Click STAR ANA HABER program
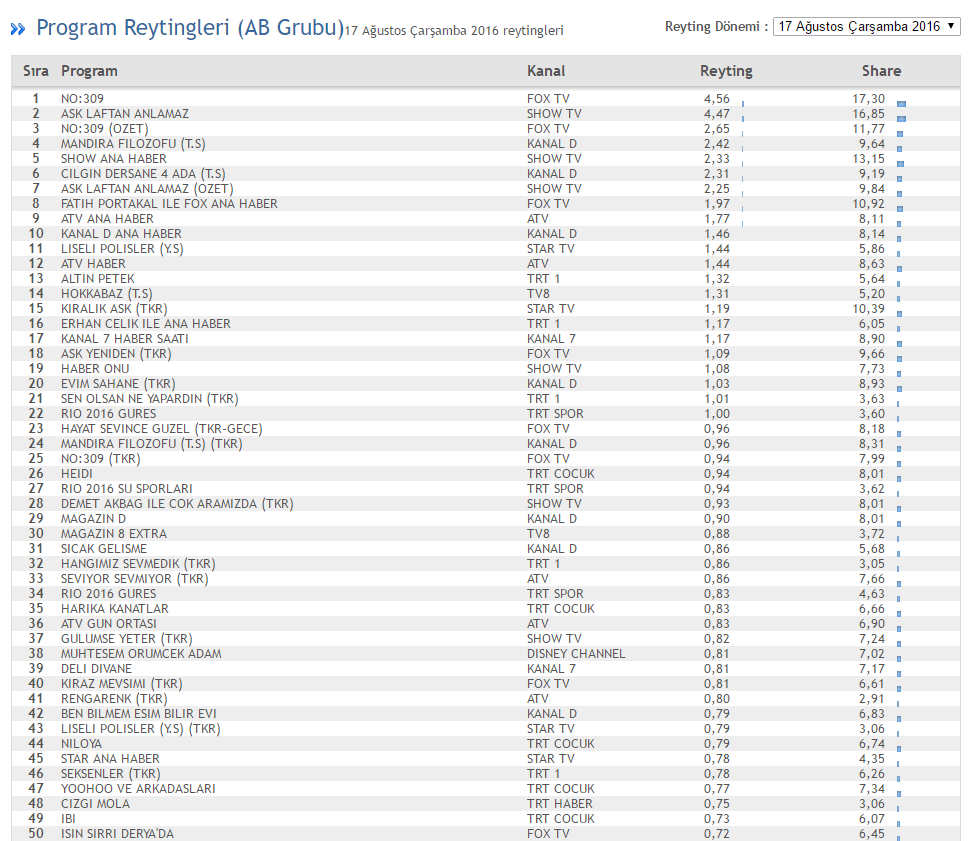This screenshot has width=971, height=841. [110, 759]
